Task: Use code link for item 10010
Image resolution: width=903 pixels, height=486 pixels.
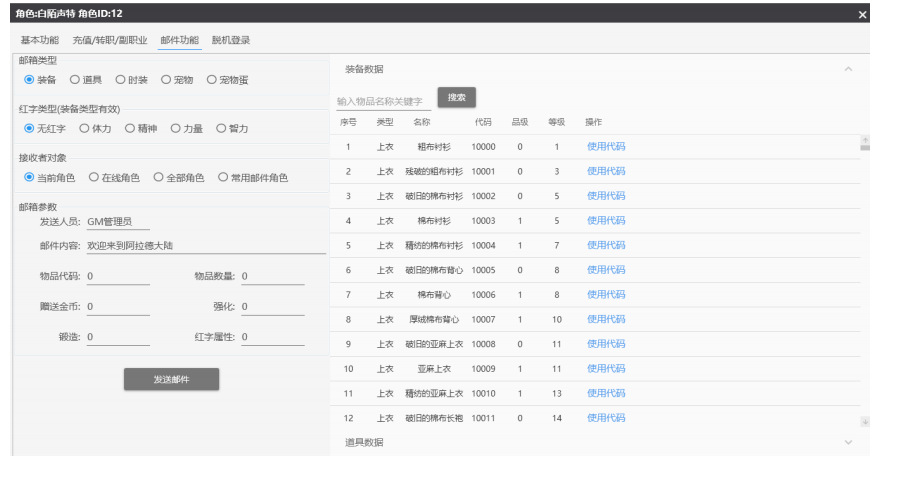Action: click(x=606, y=393)
